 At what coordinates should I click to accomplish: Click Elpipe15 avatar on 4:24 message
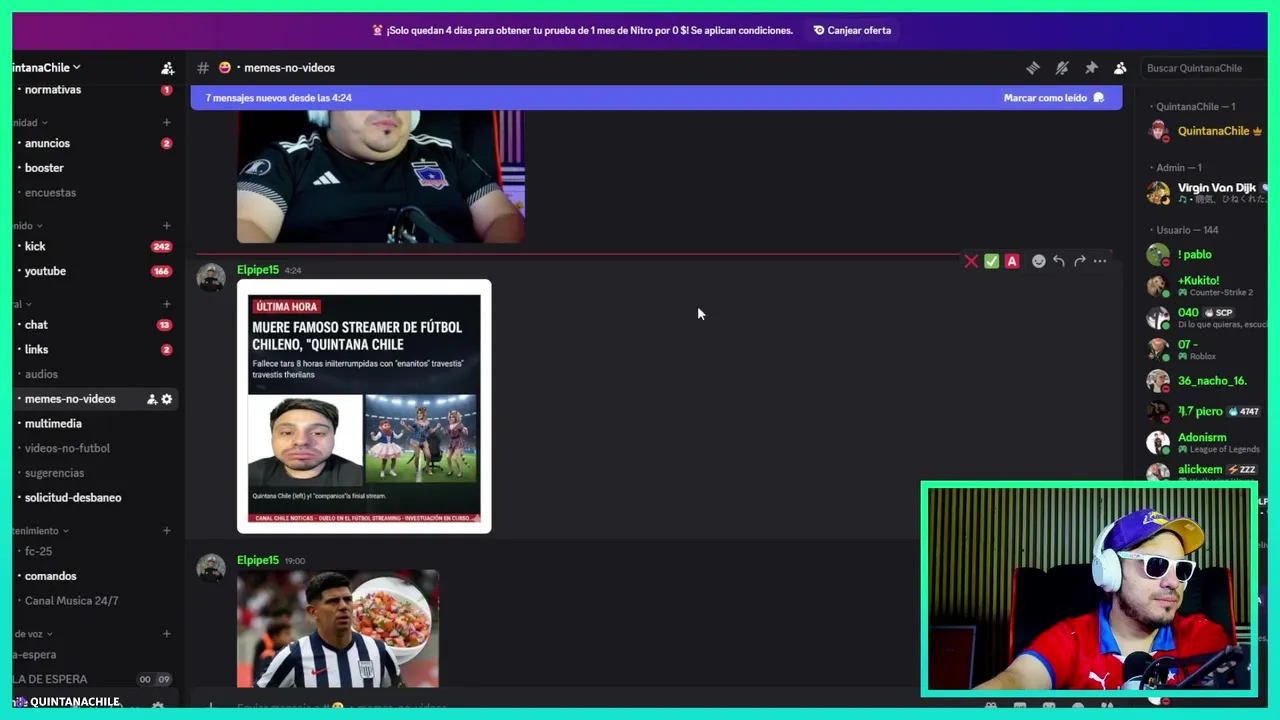(x=211, y=278)
